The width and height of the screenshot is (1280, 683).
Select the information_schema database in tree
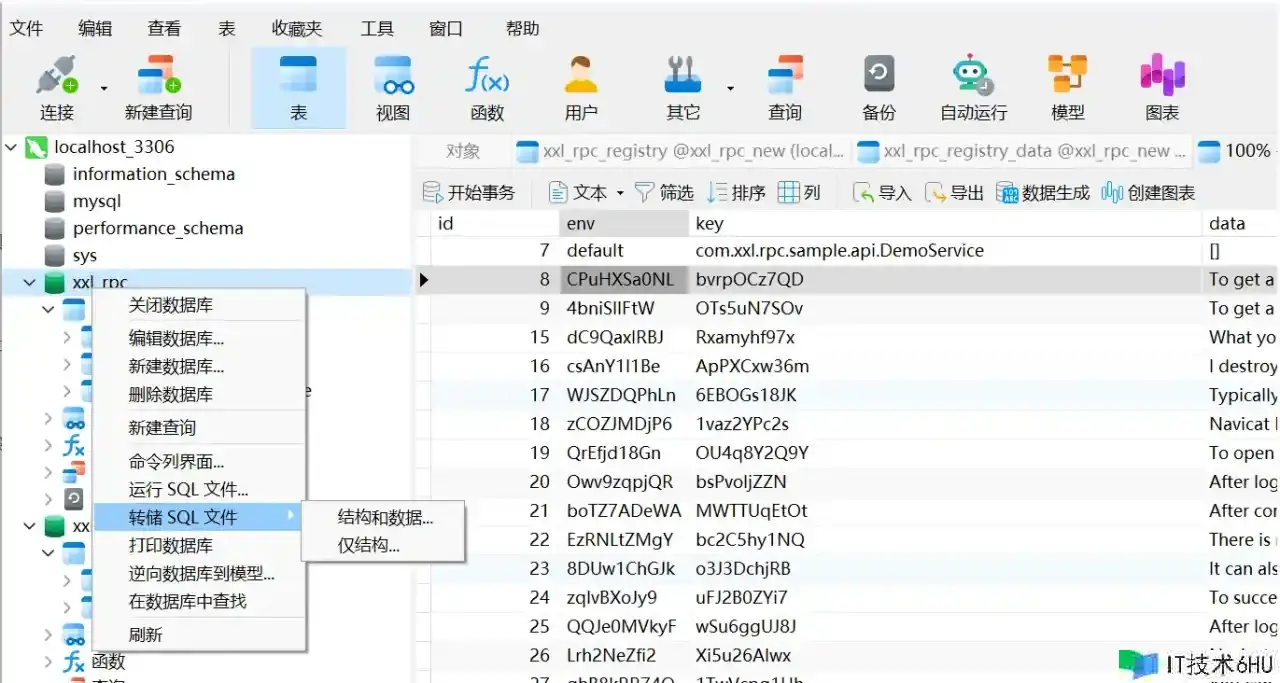click(153, 174)
